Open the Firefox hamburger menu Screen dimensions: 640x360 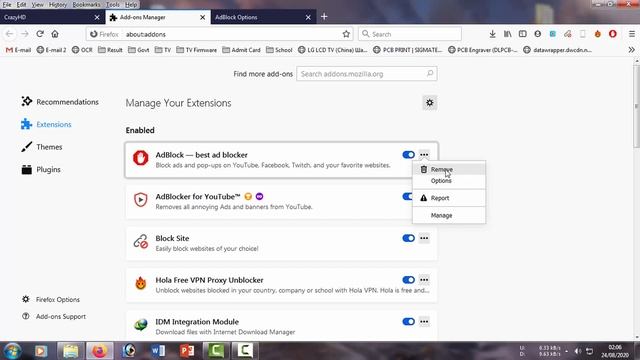click(631, 34)
